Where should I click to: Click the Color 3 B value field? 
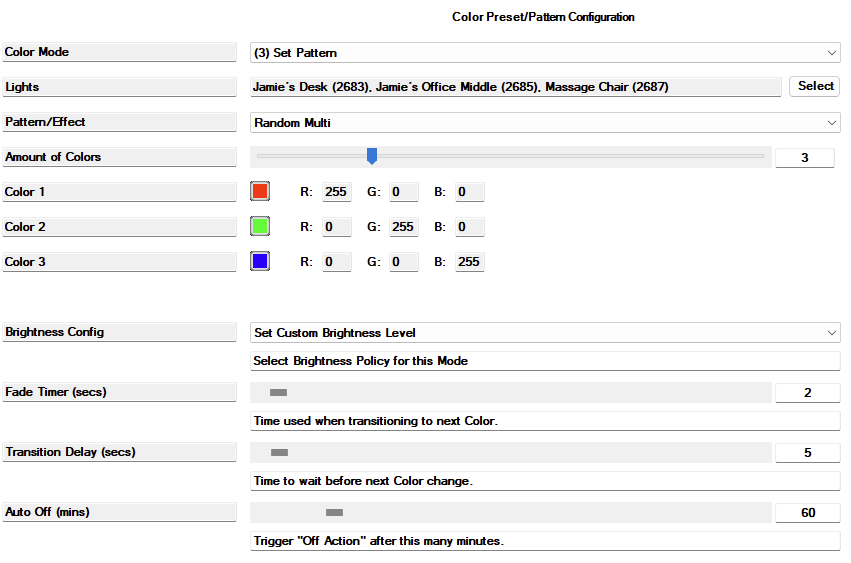(469, 262)
